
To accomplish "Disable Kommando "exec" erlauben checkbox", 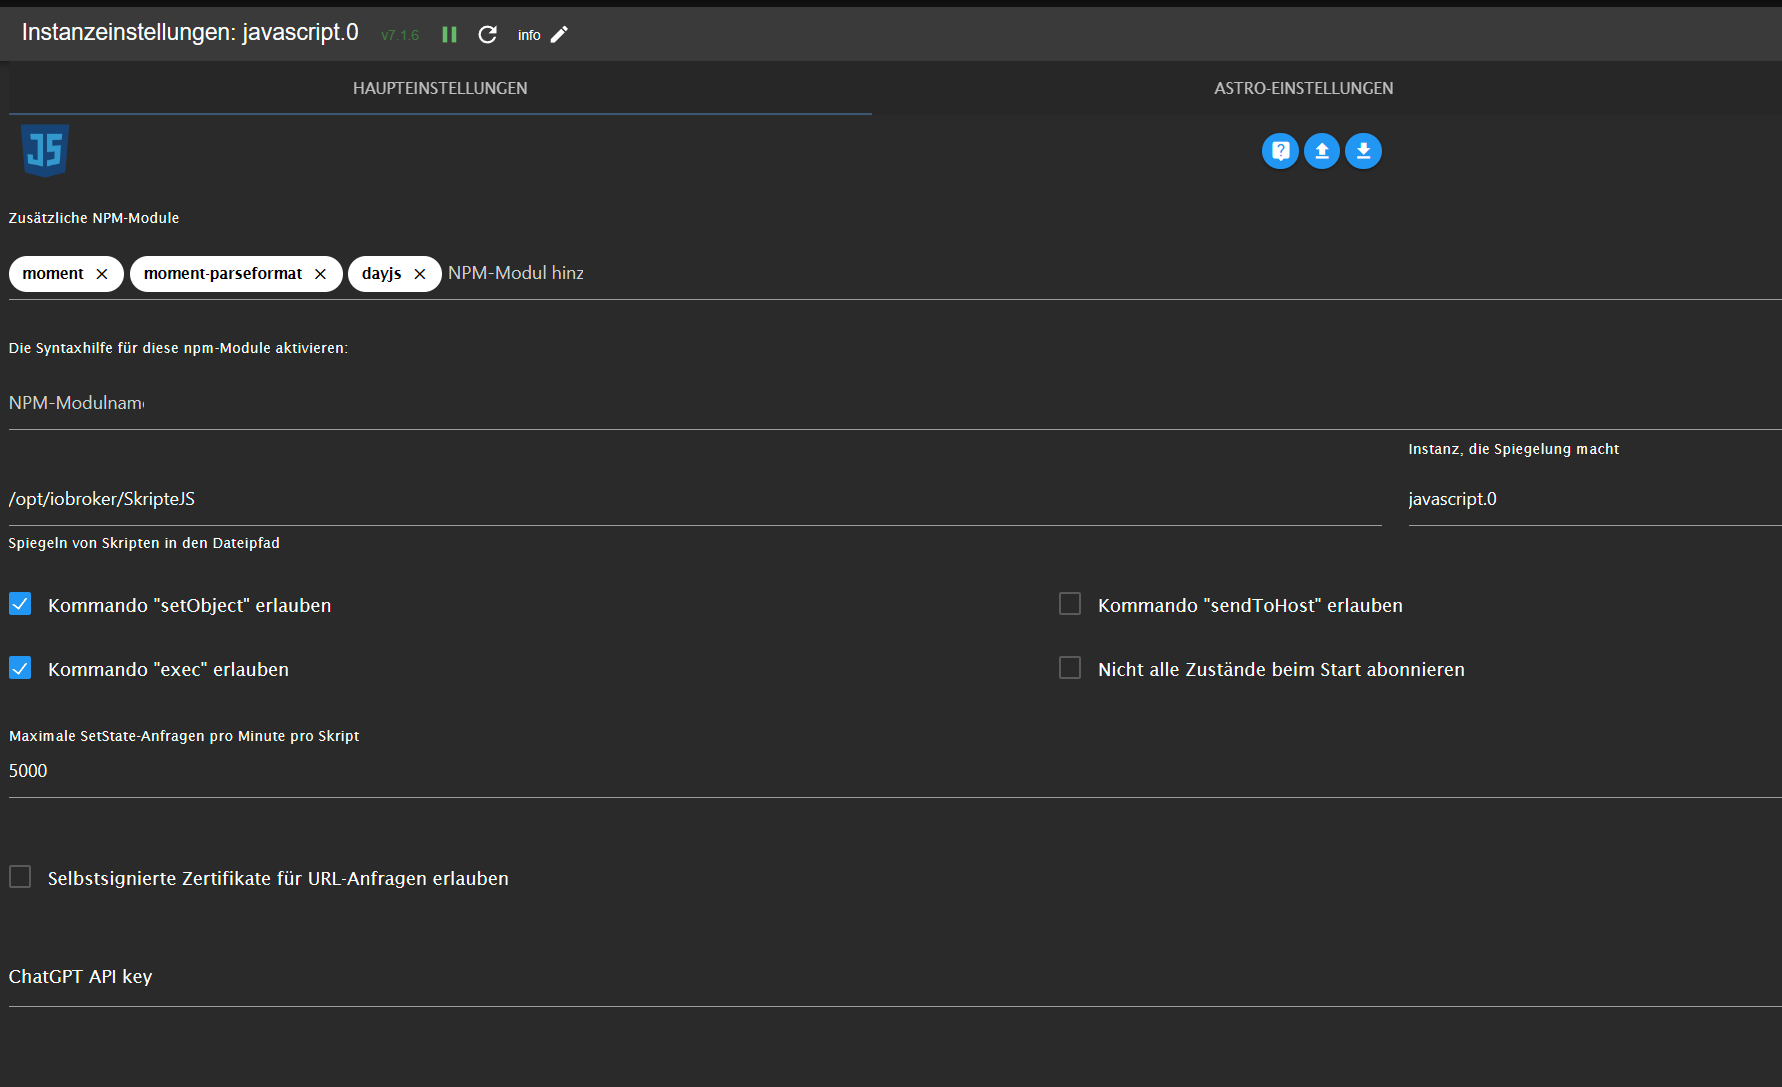I will pos(20,668).
